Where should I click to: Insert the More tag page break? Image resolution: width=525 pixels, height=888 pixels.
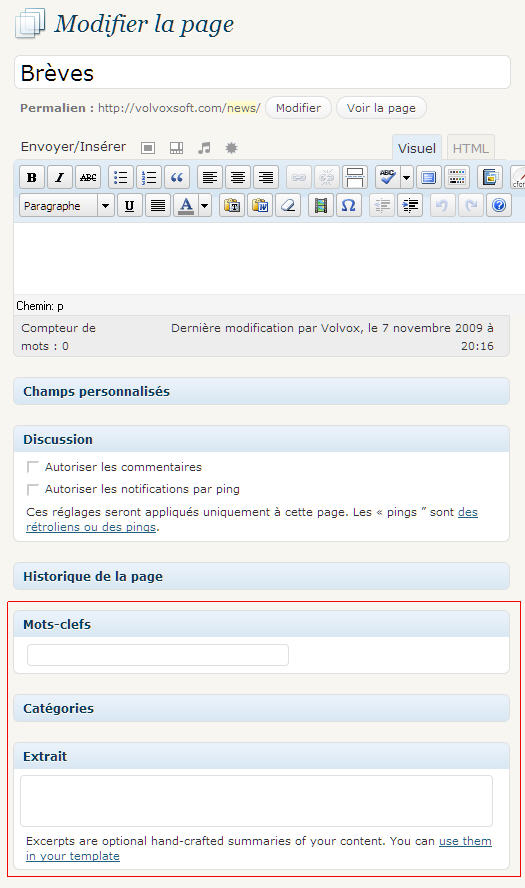(x=355, y=178)
